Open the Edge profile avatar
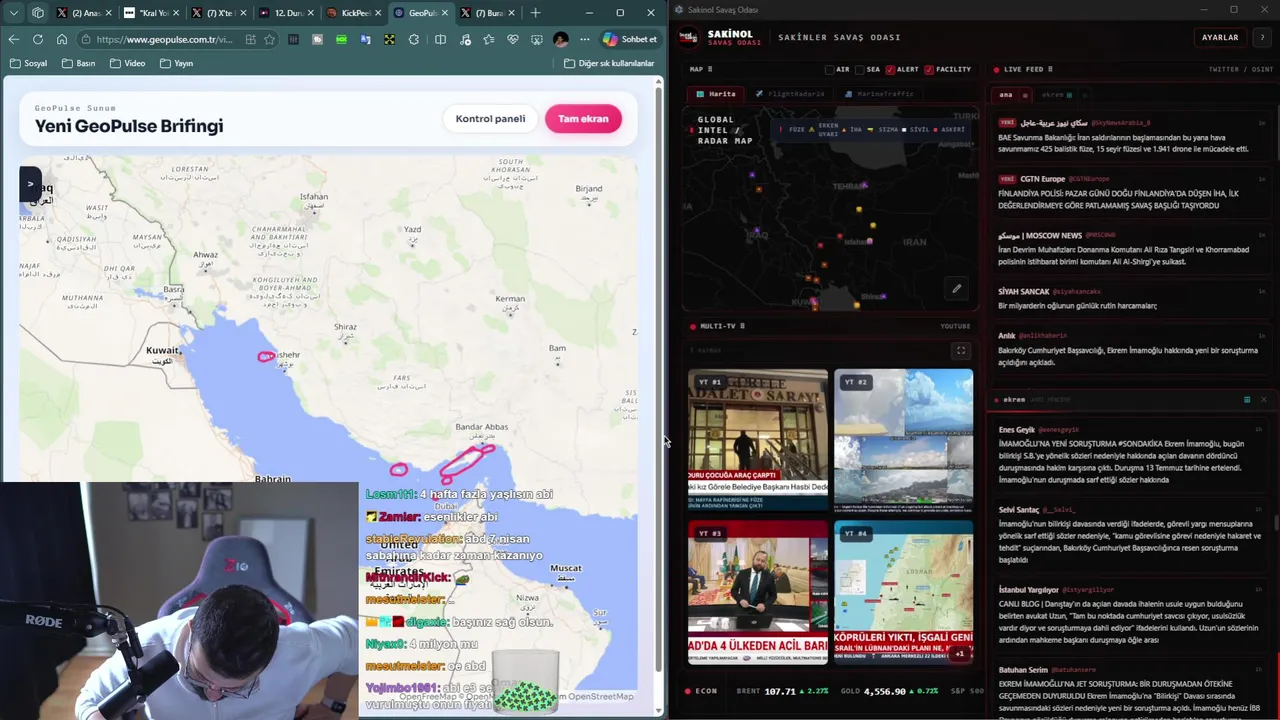 pyautogui.click(x=560, y=39)
